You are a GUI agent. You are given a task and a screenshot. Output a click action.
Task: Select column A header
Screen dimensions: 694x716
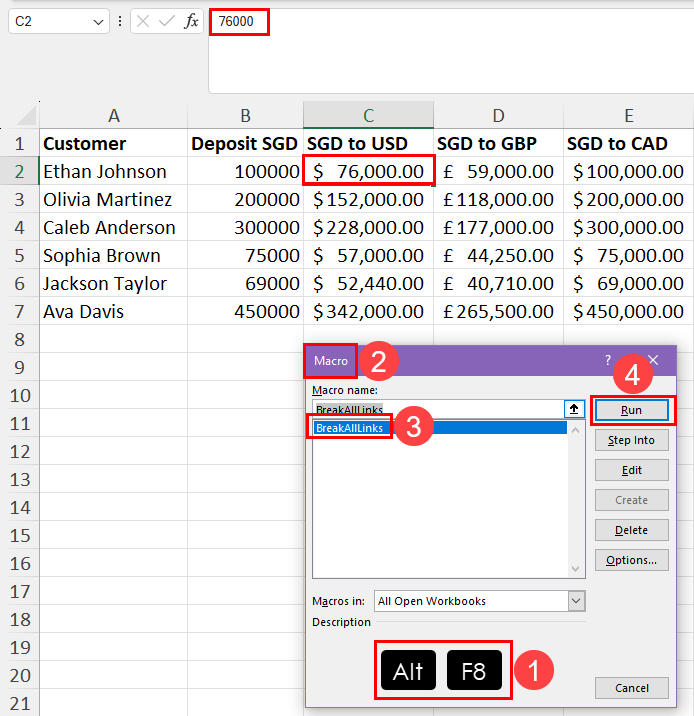pyautogui.click(x=114, y=116)
